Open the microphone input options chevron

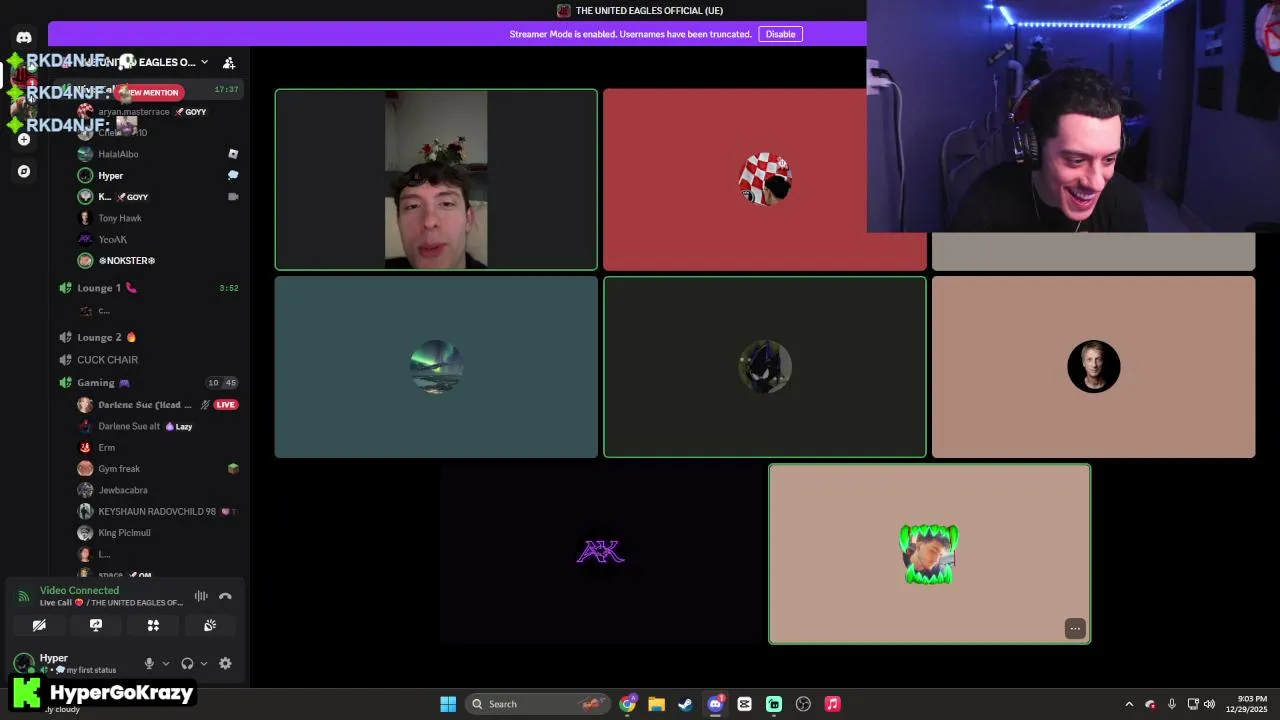tap(165, 663)
